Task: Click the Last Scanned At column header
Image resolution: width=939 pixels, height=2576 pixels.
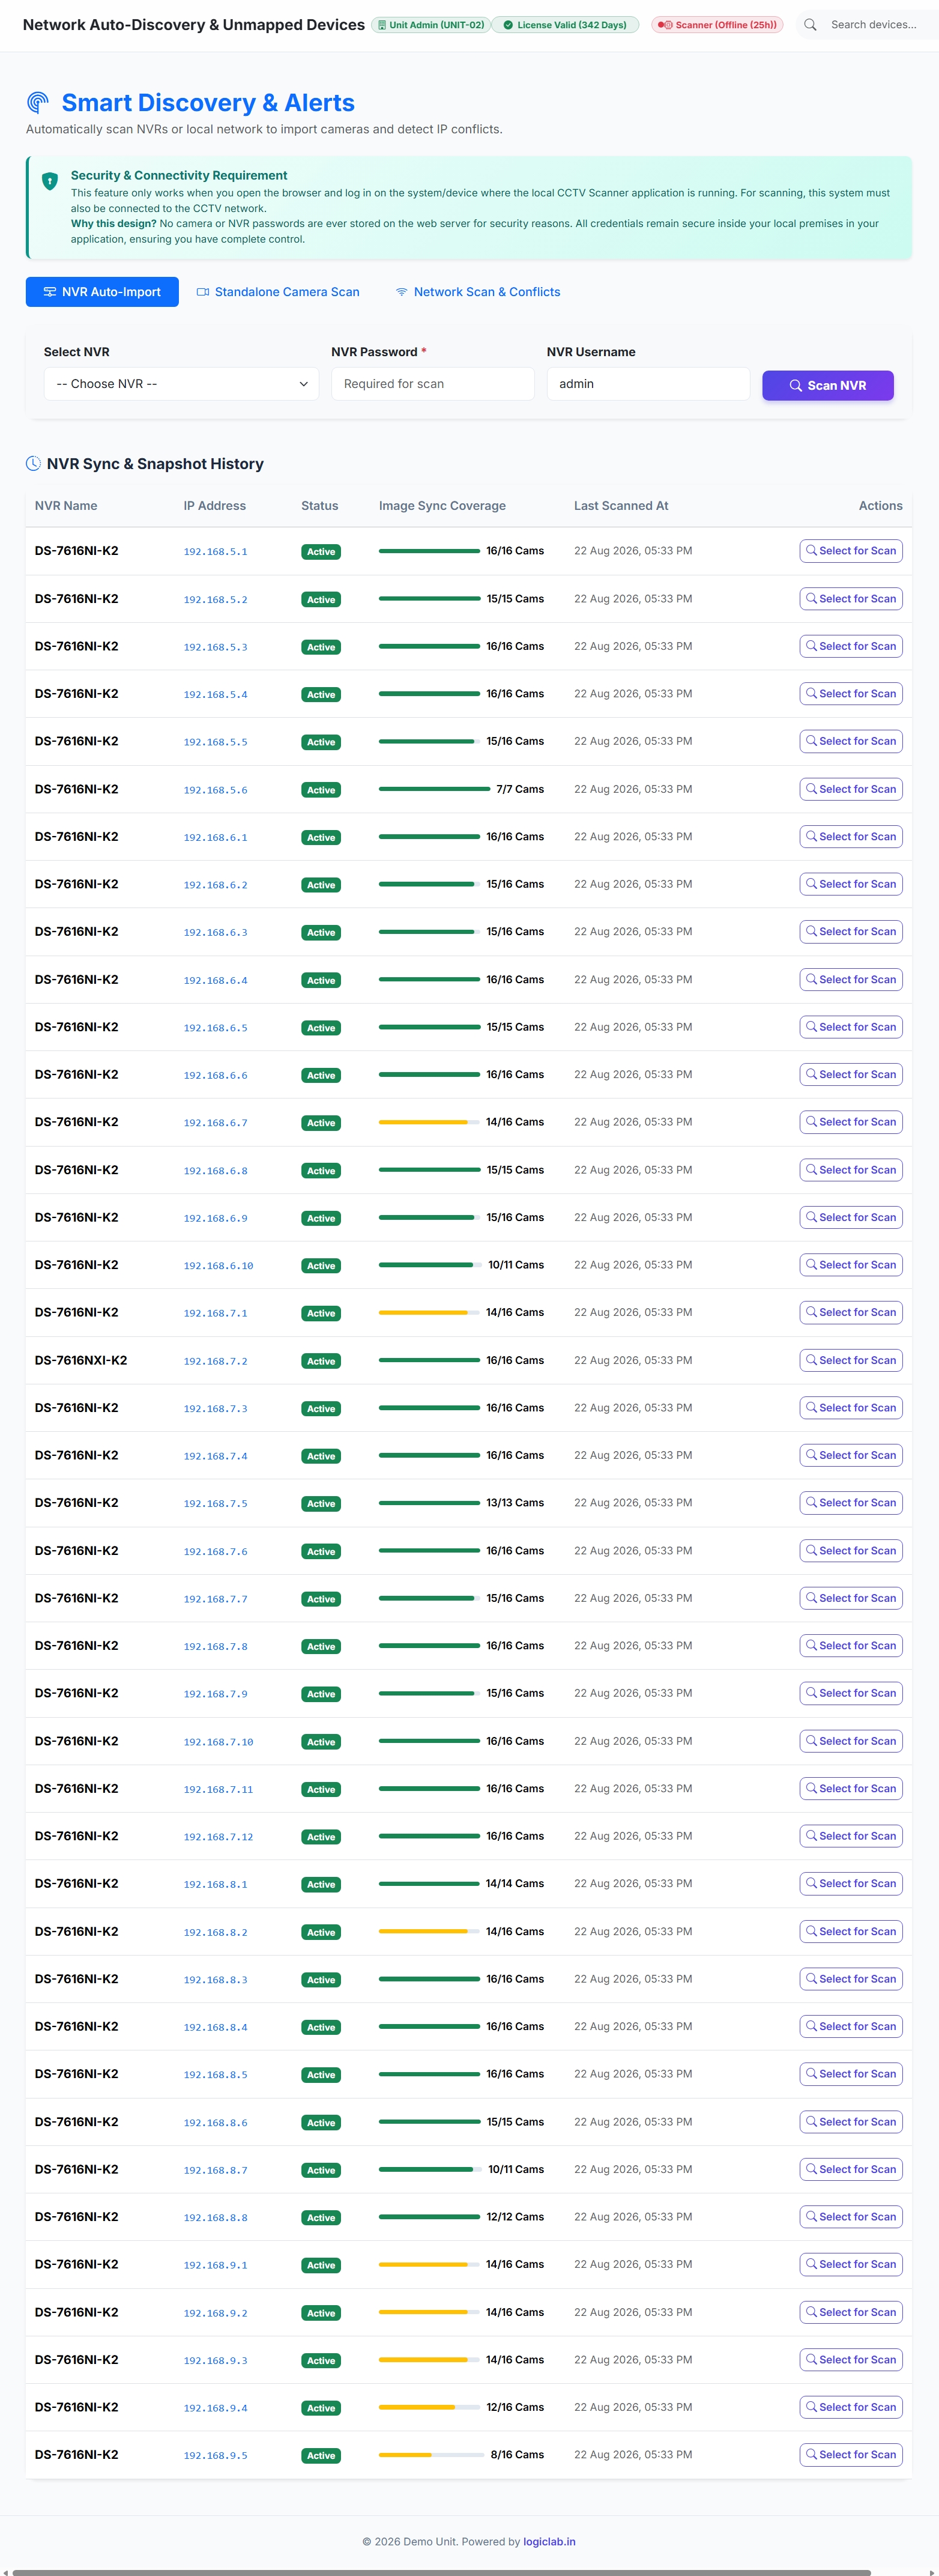Action: coord(621,506)
